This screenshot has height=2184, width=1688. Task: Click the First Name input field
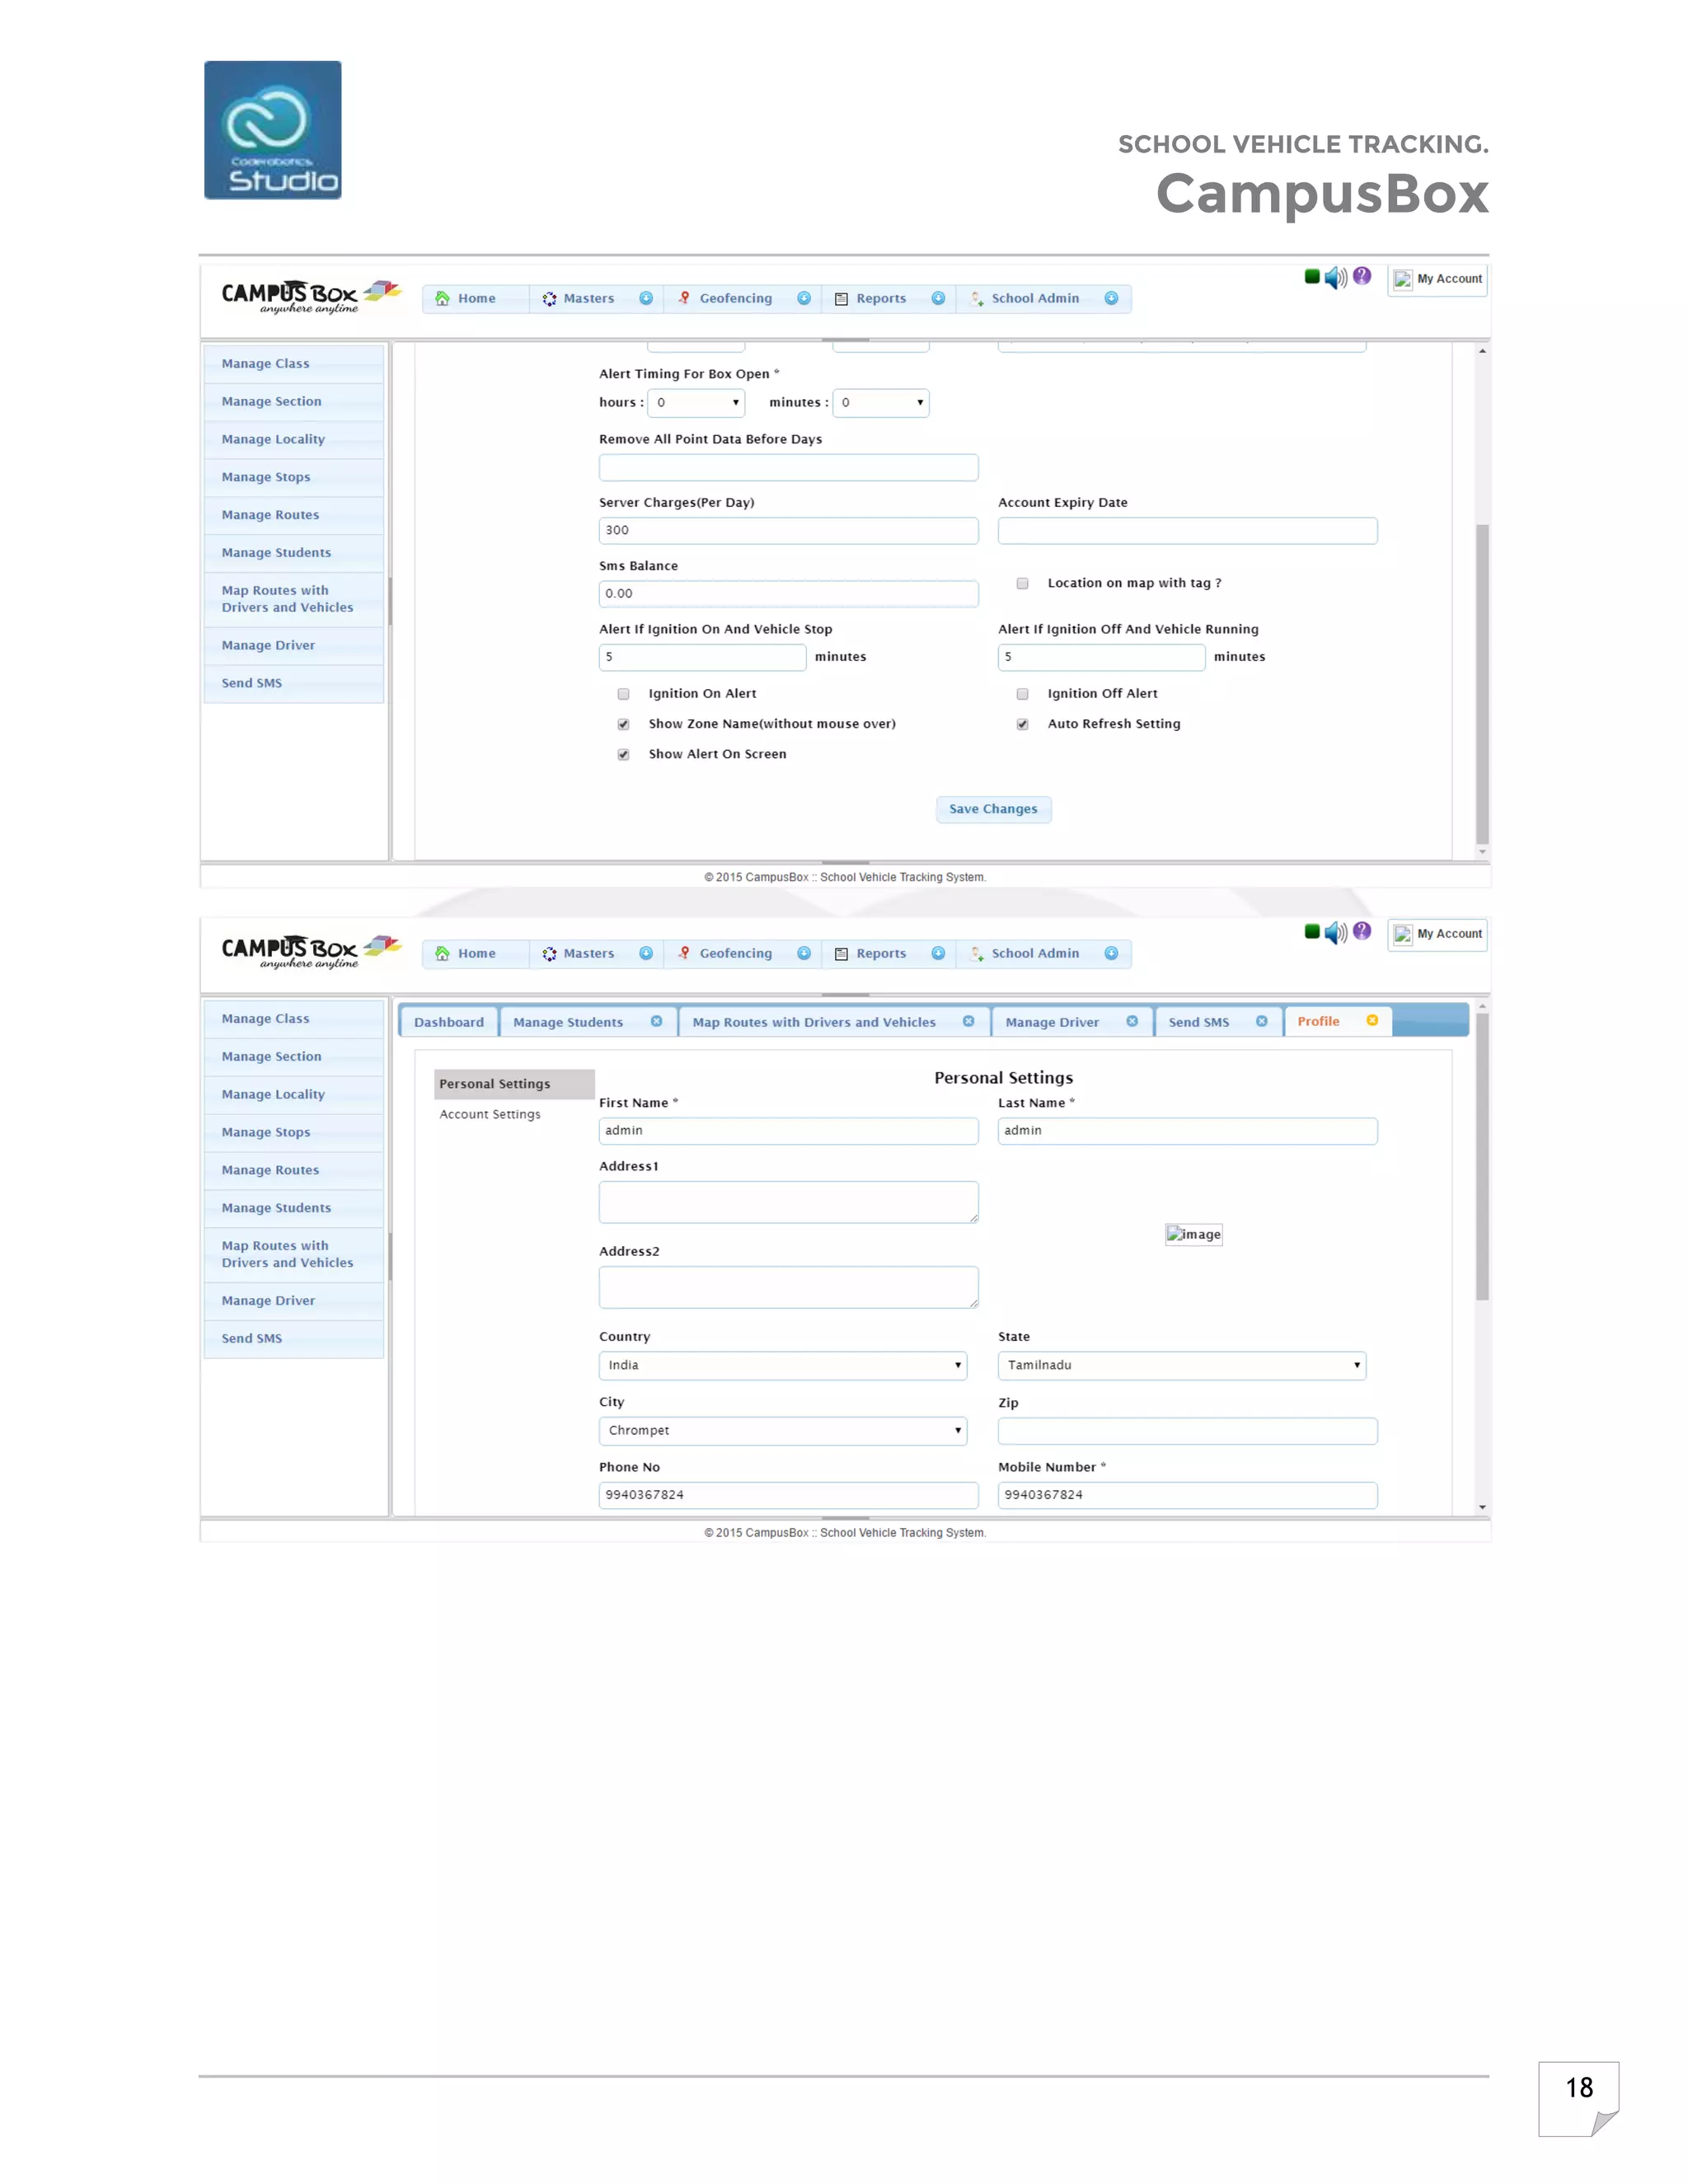788,1130
